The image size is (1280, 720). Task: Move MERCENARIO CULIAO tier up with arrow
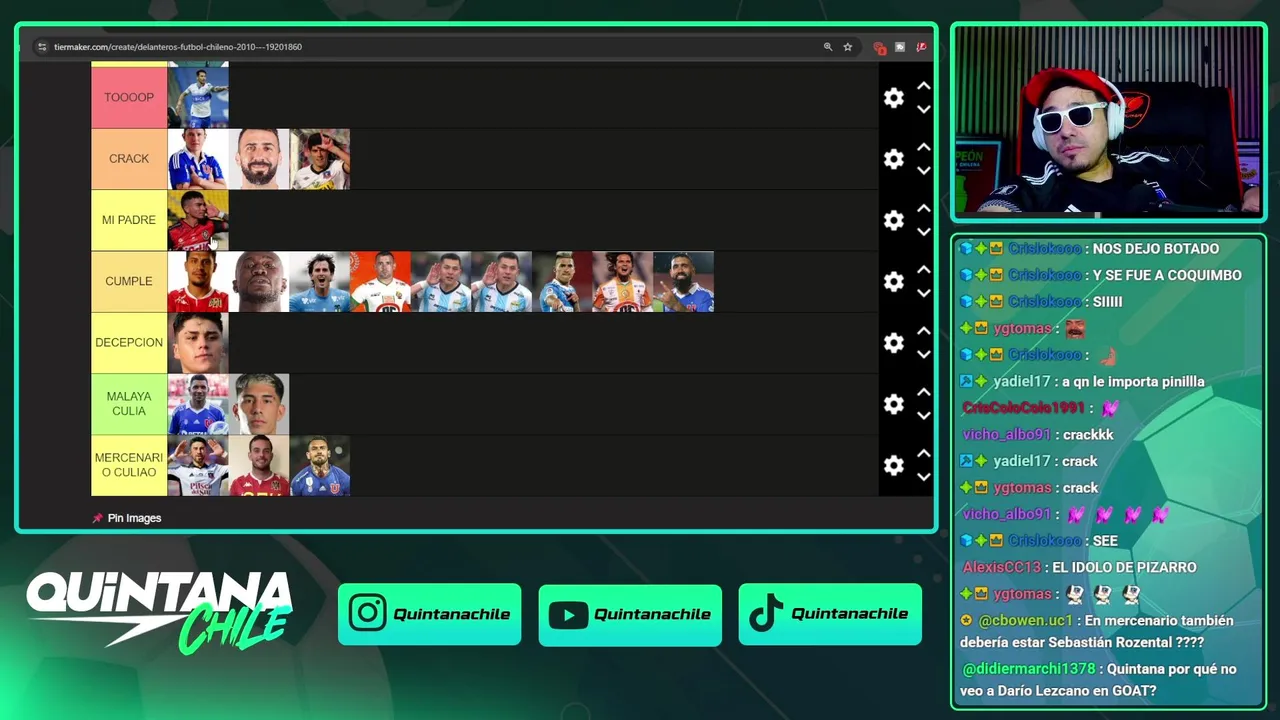(924, 453)
